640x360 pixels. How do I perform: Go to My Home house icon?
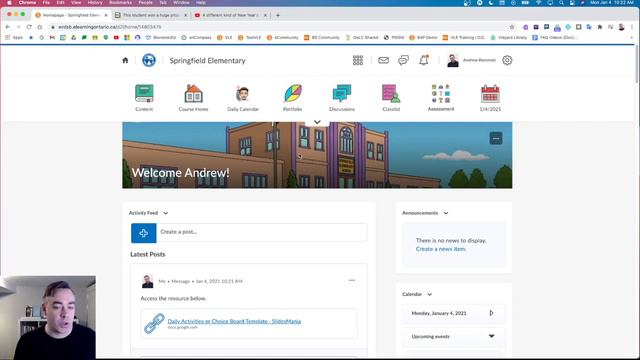pyautogui.click(x=125, y=60)
